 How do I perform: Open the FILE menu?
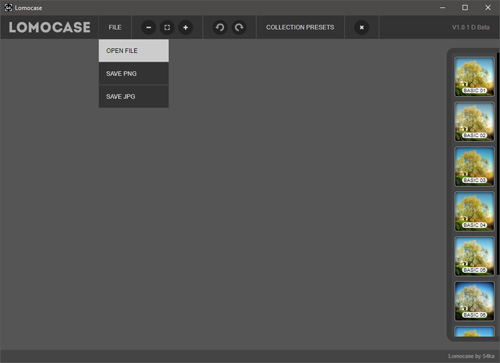[115, 27]
